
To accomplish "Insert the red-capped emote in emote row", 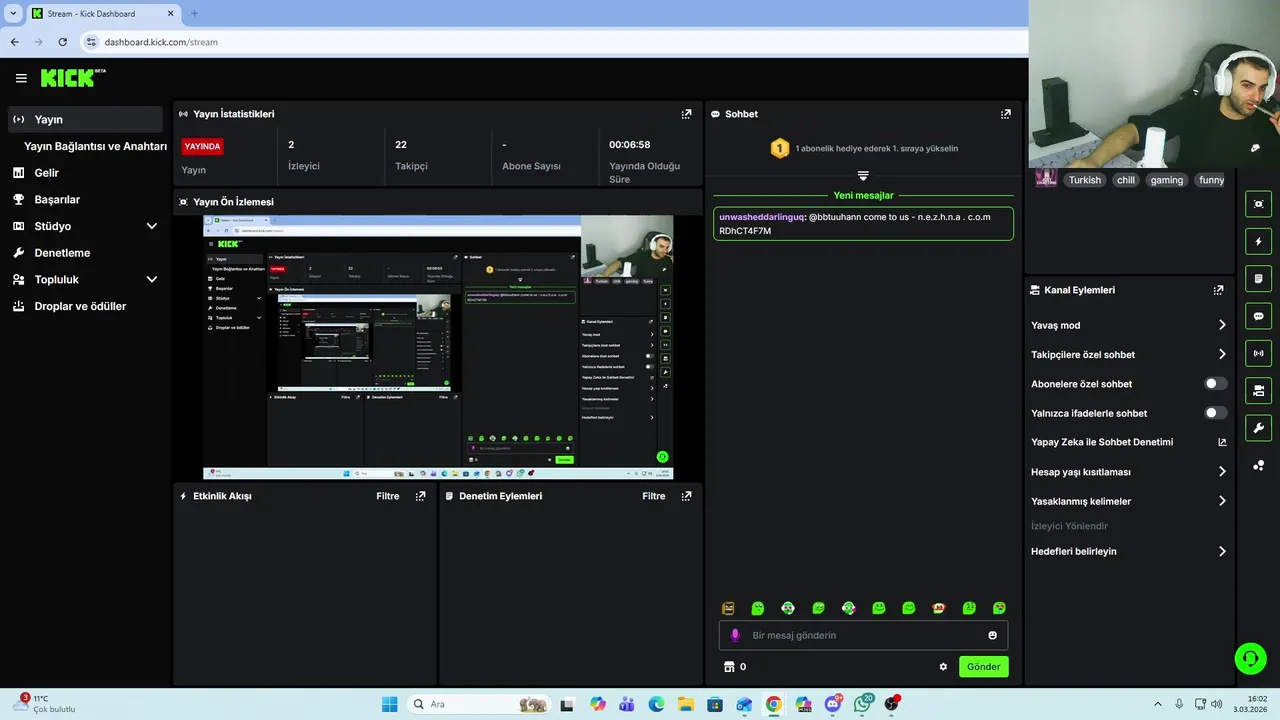I will click(x=939, y=608).
